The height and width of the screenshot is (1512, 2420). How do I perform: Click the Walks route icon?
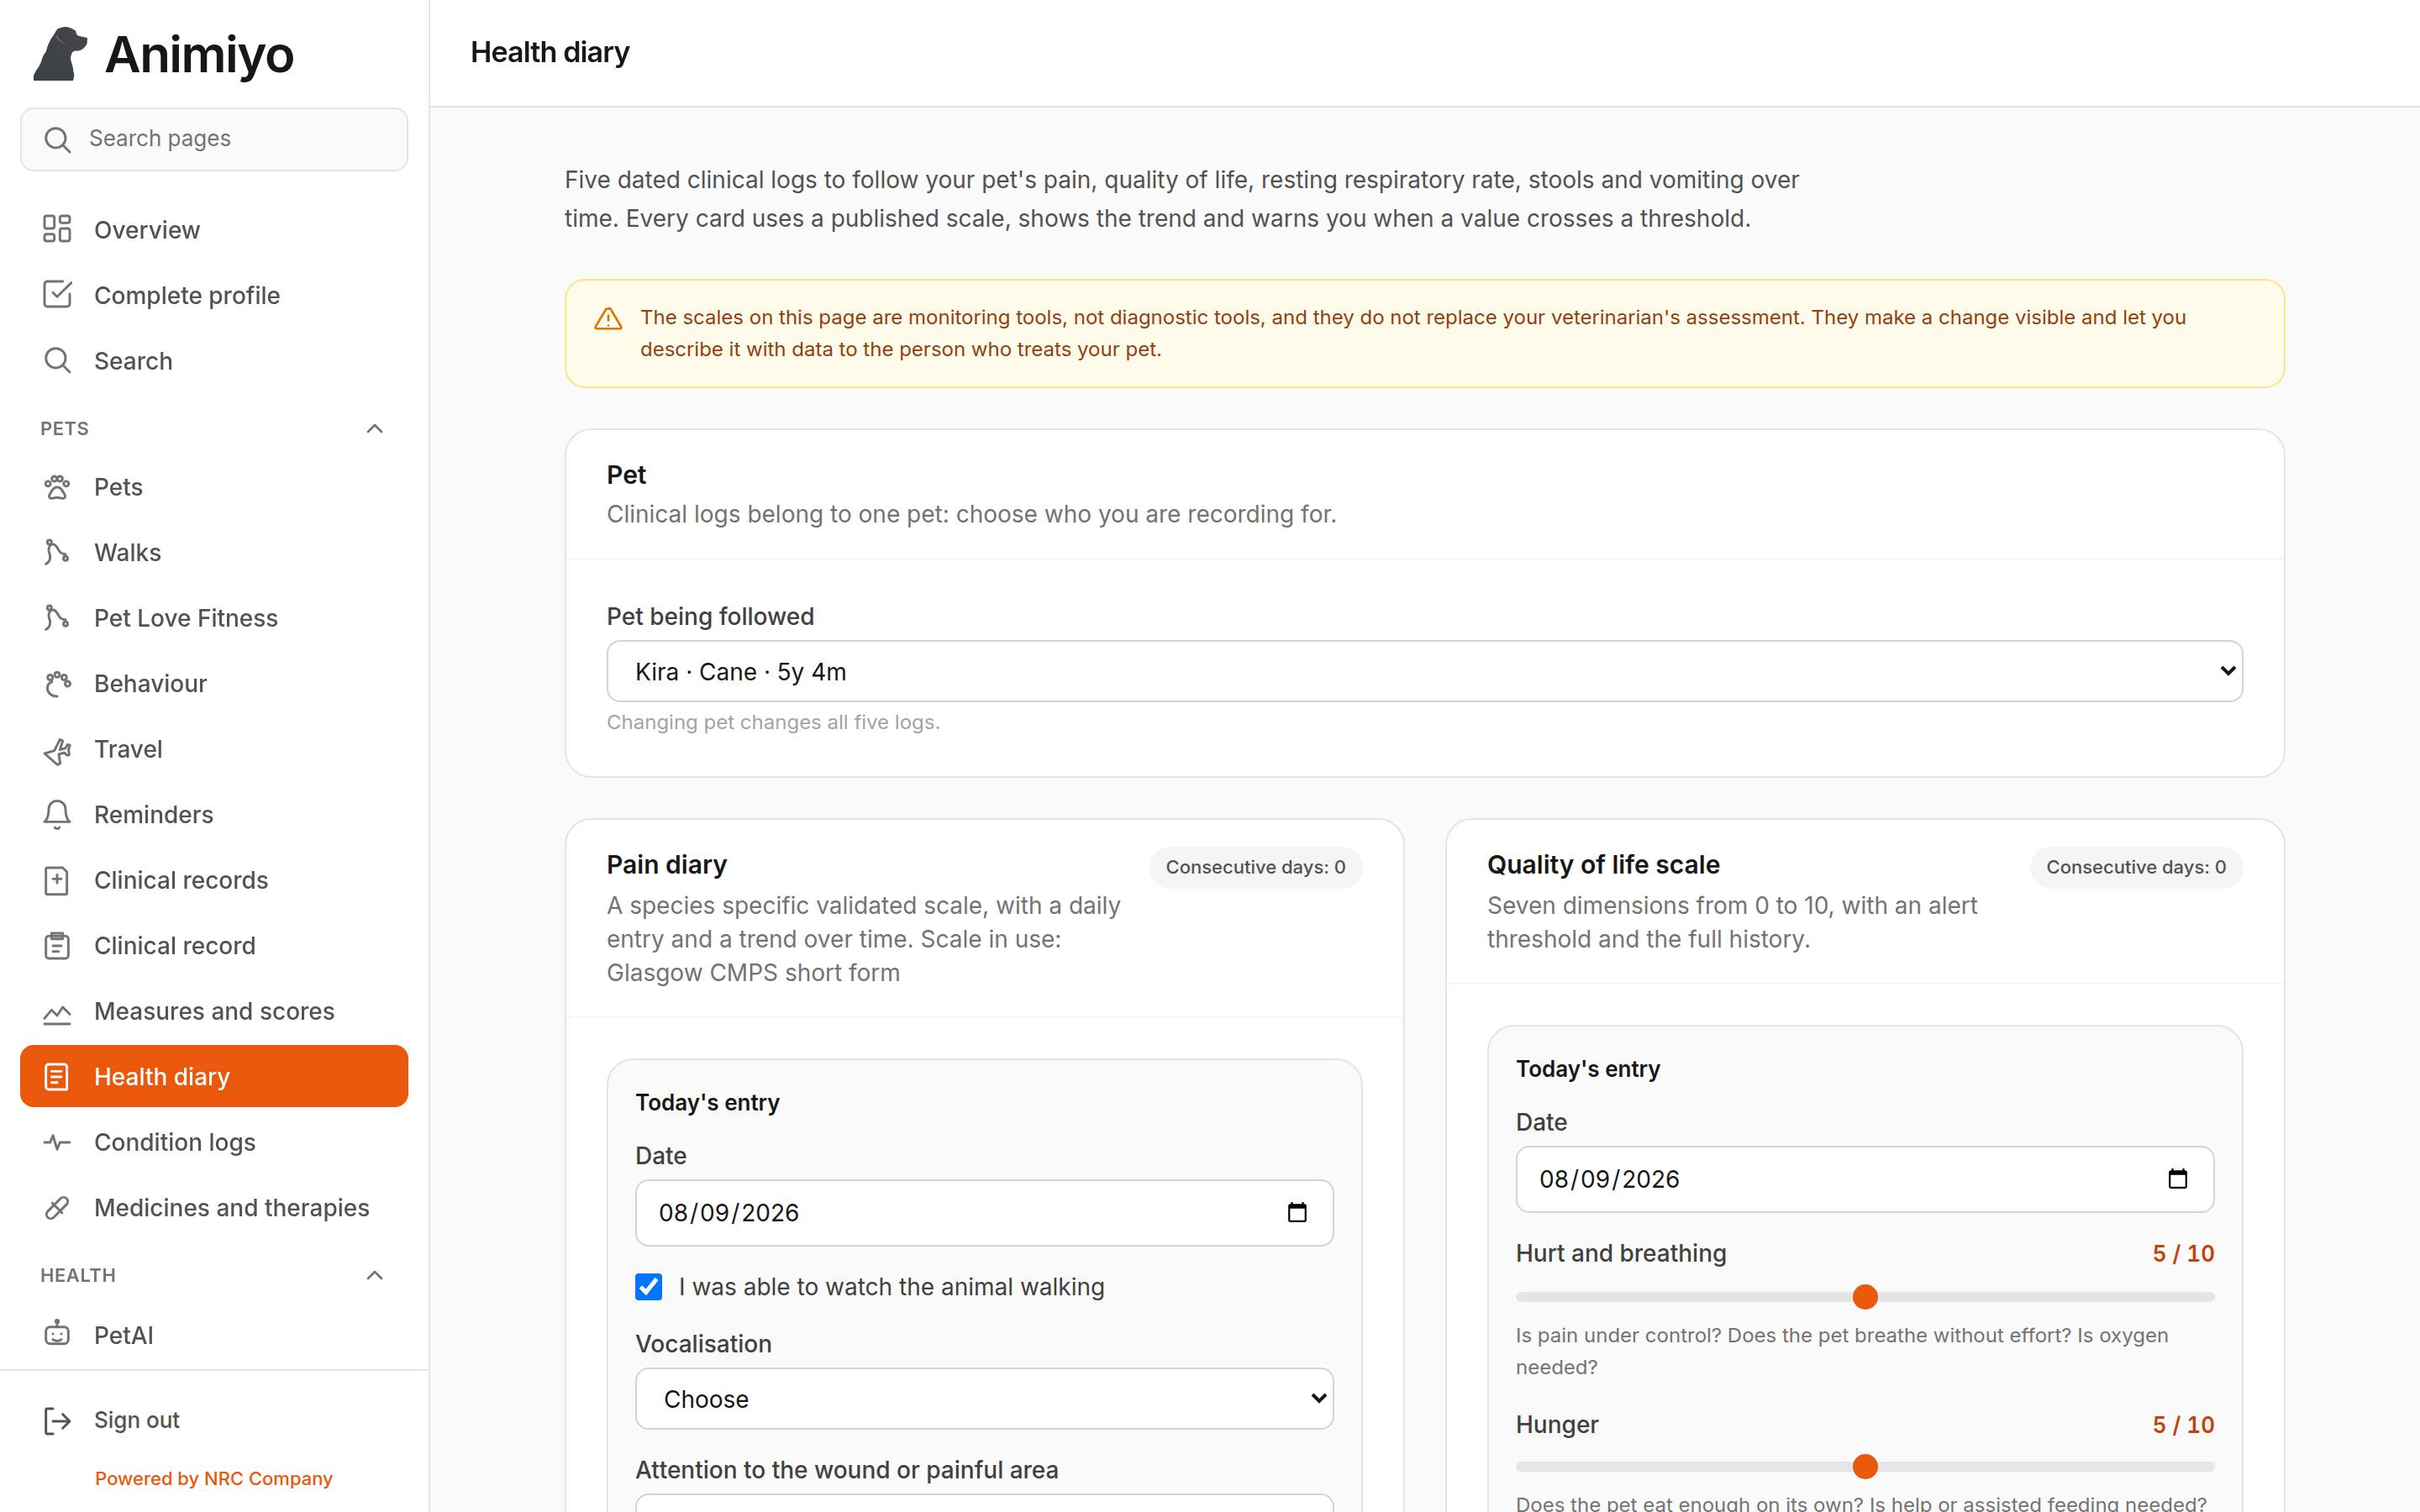pos(57,552)
